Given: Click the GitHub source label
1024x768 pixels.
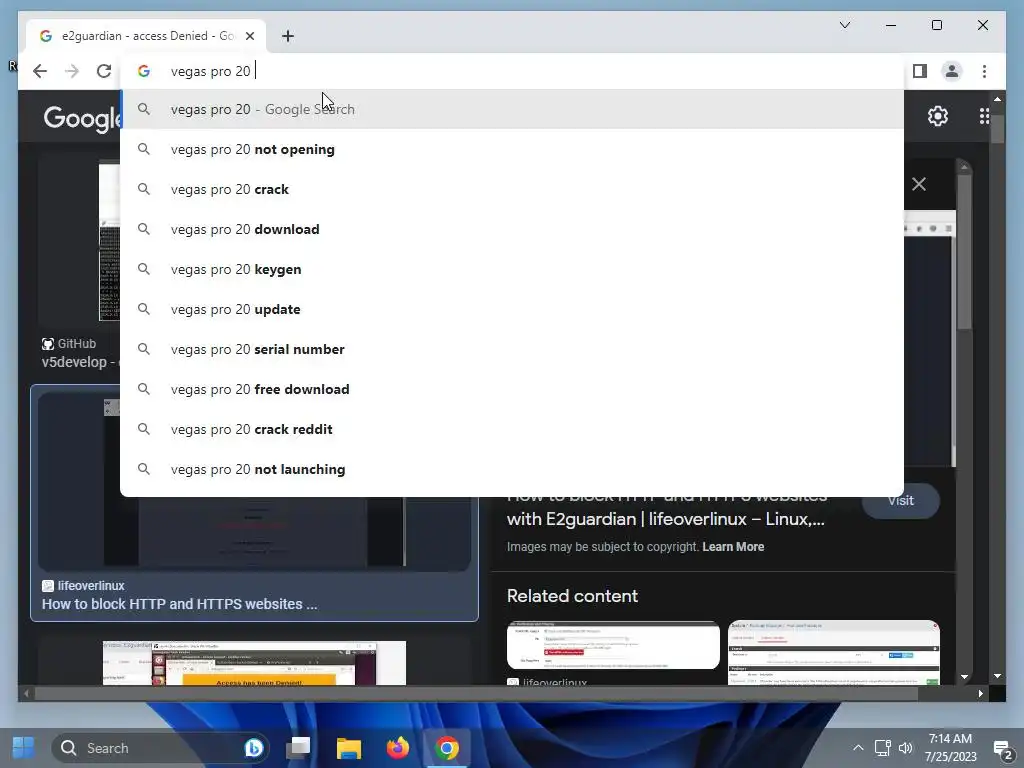Looking at the screenshot, I should (x=69, y=344).
